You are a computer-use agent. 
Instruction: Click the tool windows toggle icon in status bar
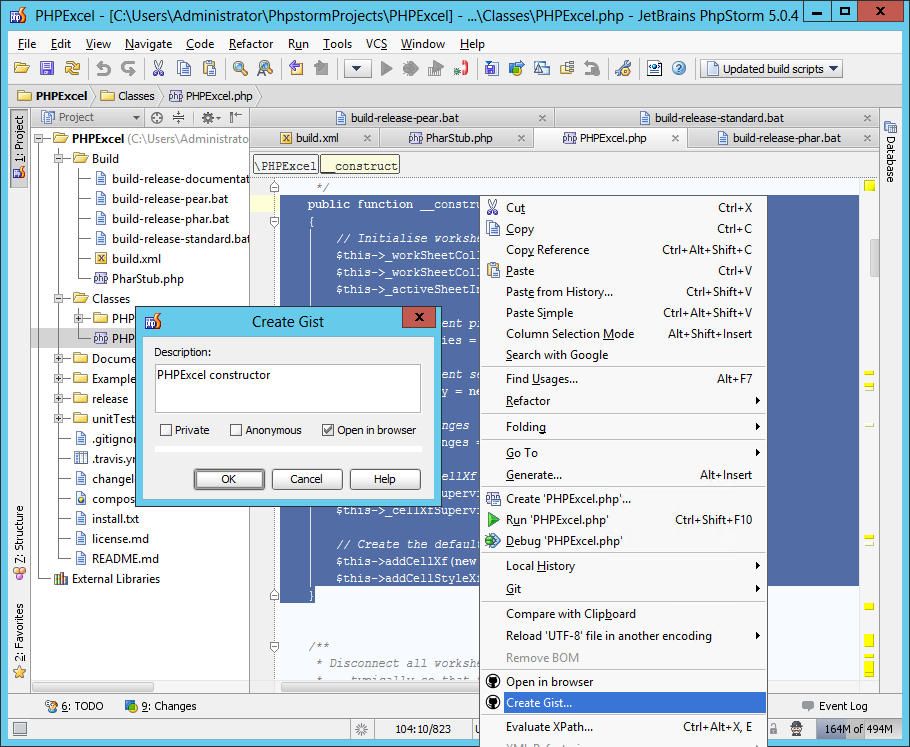(20, 728)
